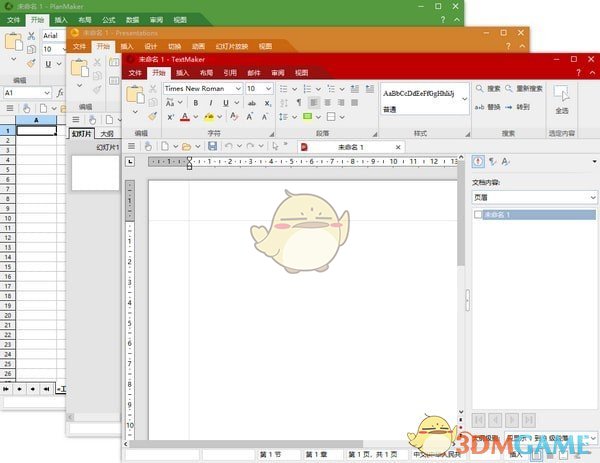
Task: Click the shrink font size icon
Action: coord(265,116)
